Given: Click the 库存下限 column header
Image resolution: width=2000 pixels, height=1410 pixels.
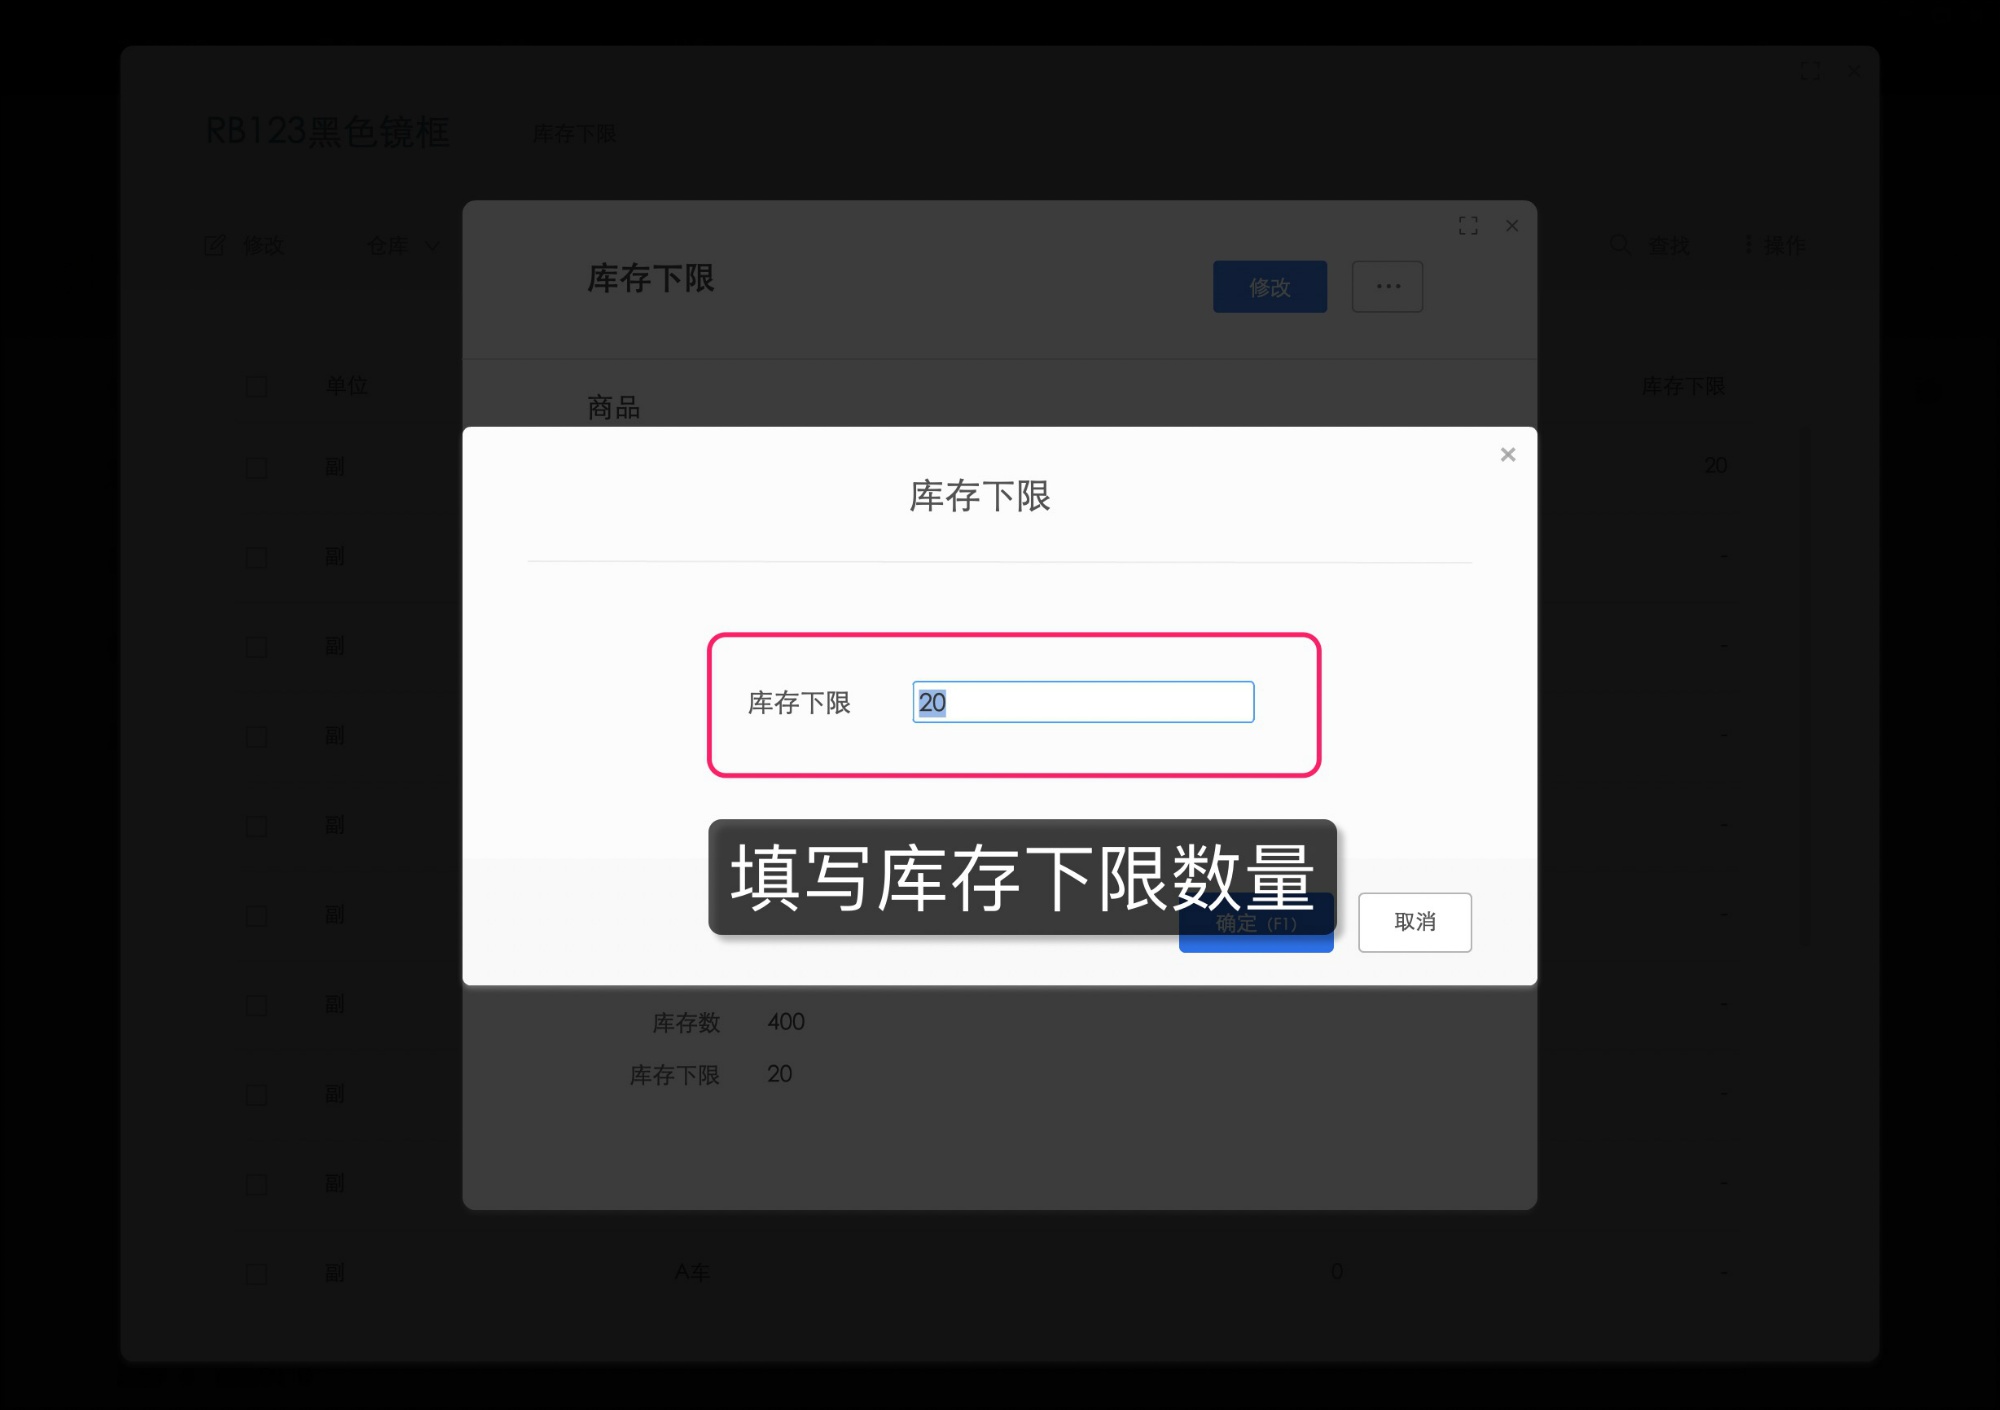Looking at the screenshot, I should pyautogui.click(x=1683, y=387).
